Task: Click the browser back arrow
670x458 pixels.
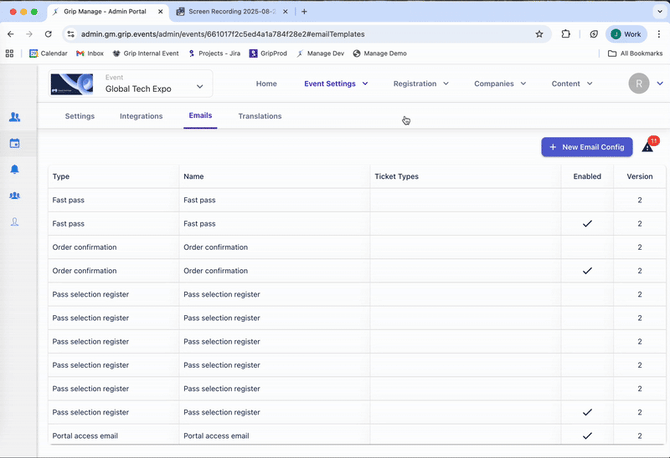Action: [x=11, y=34]
